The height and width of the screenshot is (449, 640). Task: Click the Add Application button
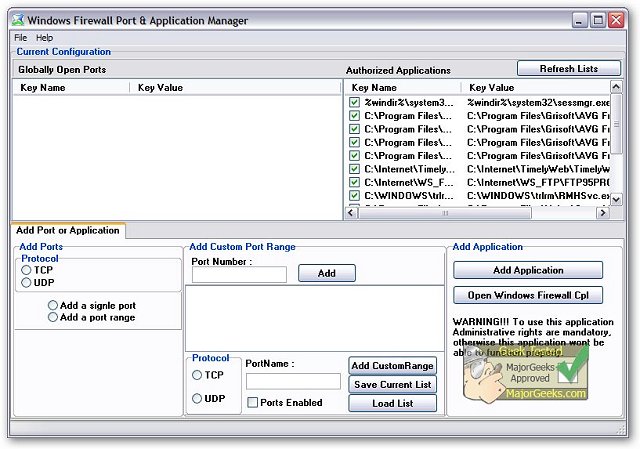528,270
